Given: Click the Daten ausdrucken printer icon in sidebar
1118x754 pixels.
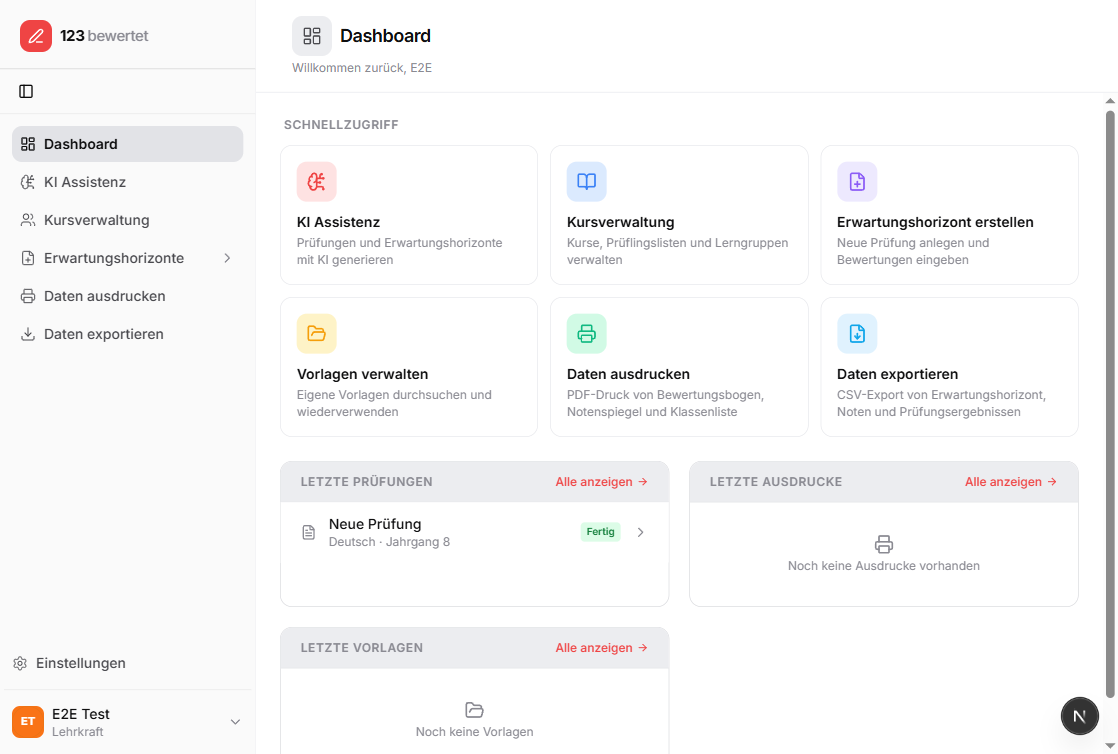Looking at the screenshot, I should (x=28, y=296).
